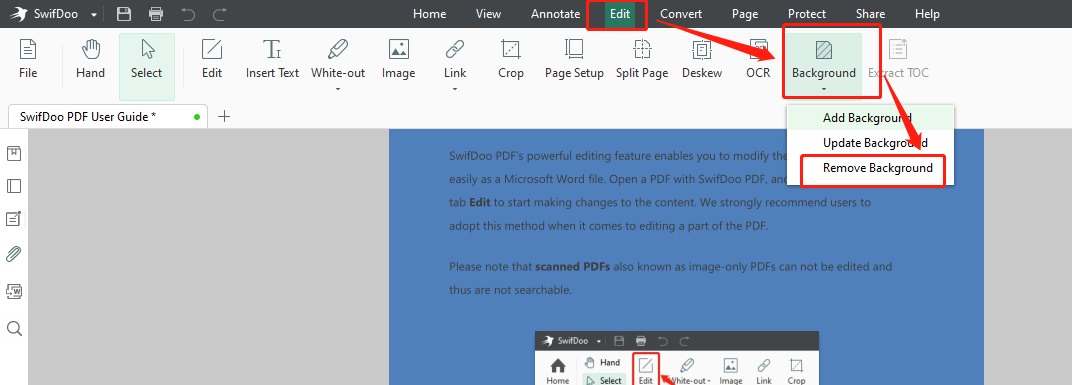Screen dimensions: 1072x385
Task: Click the Split Page tool
Action: 642,59
